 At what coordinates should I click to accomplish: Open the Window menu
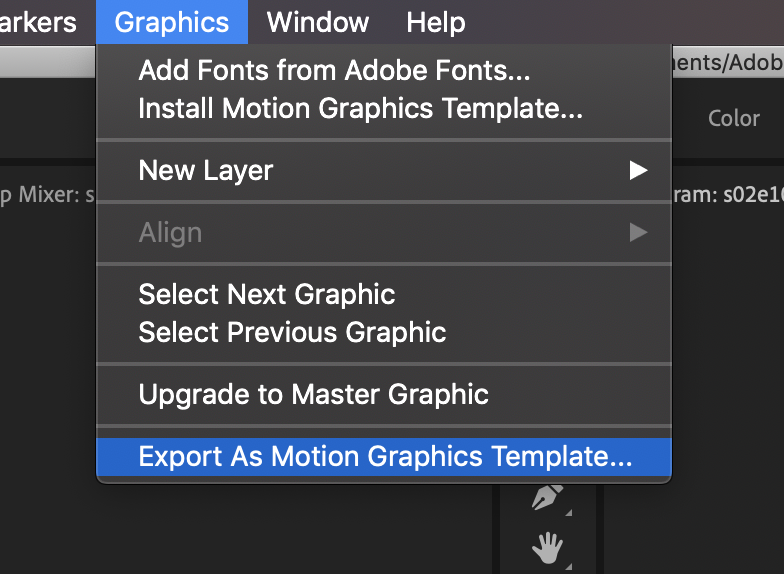coord(318,22)
